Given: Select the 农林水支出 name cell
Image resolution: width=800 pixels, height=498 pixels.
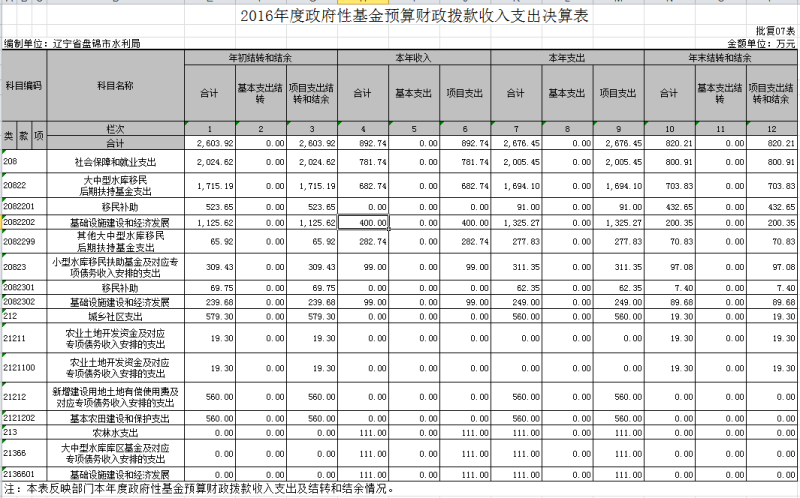Looking at the screenshot, I should coord(115,432).
